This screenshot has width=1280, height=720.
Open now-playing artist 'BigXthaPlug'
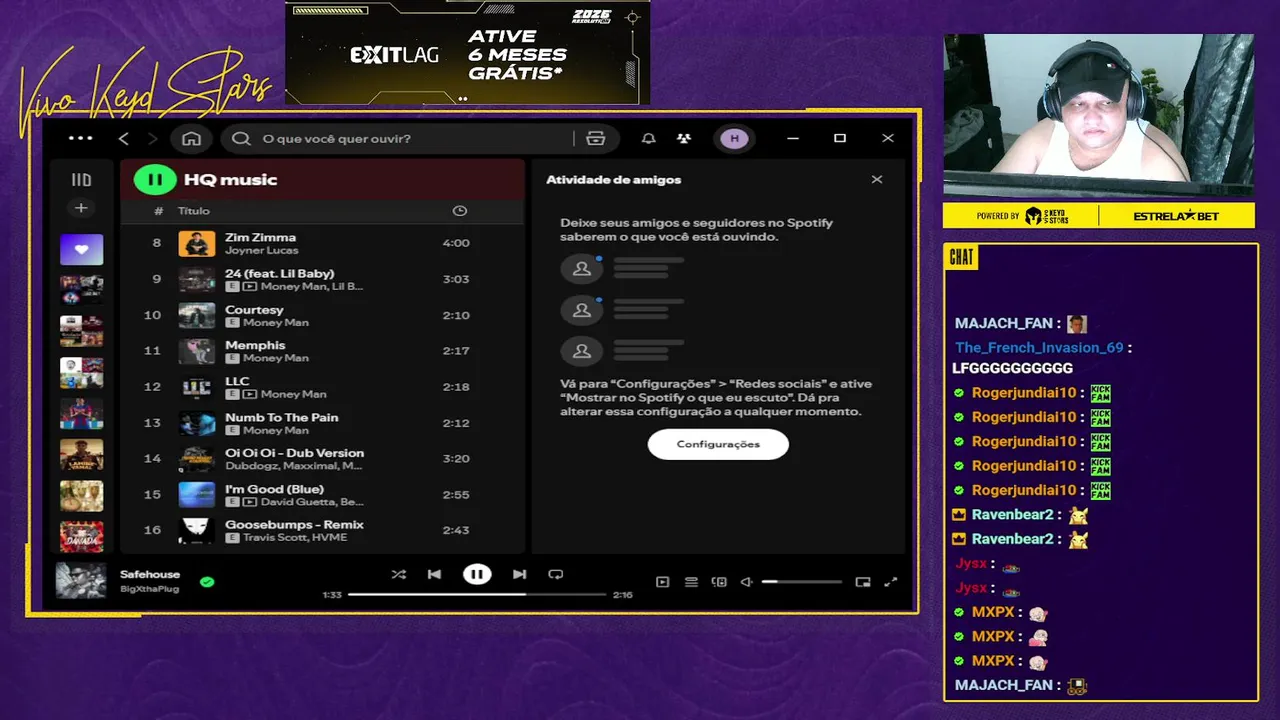pyautogui.click(x=149, y=589)
